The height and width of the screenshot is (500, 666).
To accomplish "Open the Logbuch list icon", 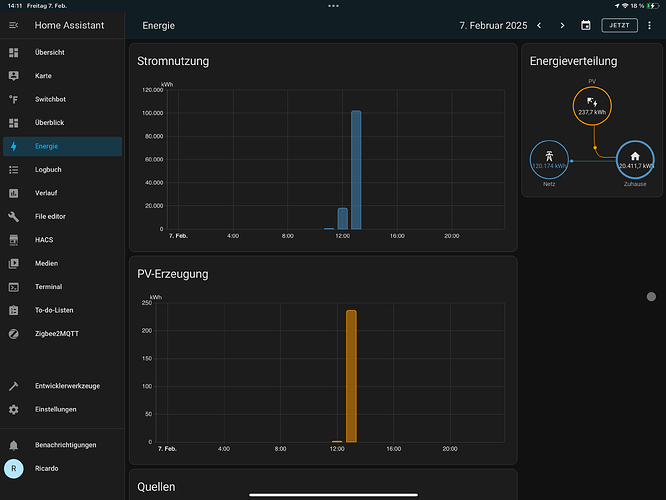I will tap(14, 169).
